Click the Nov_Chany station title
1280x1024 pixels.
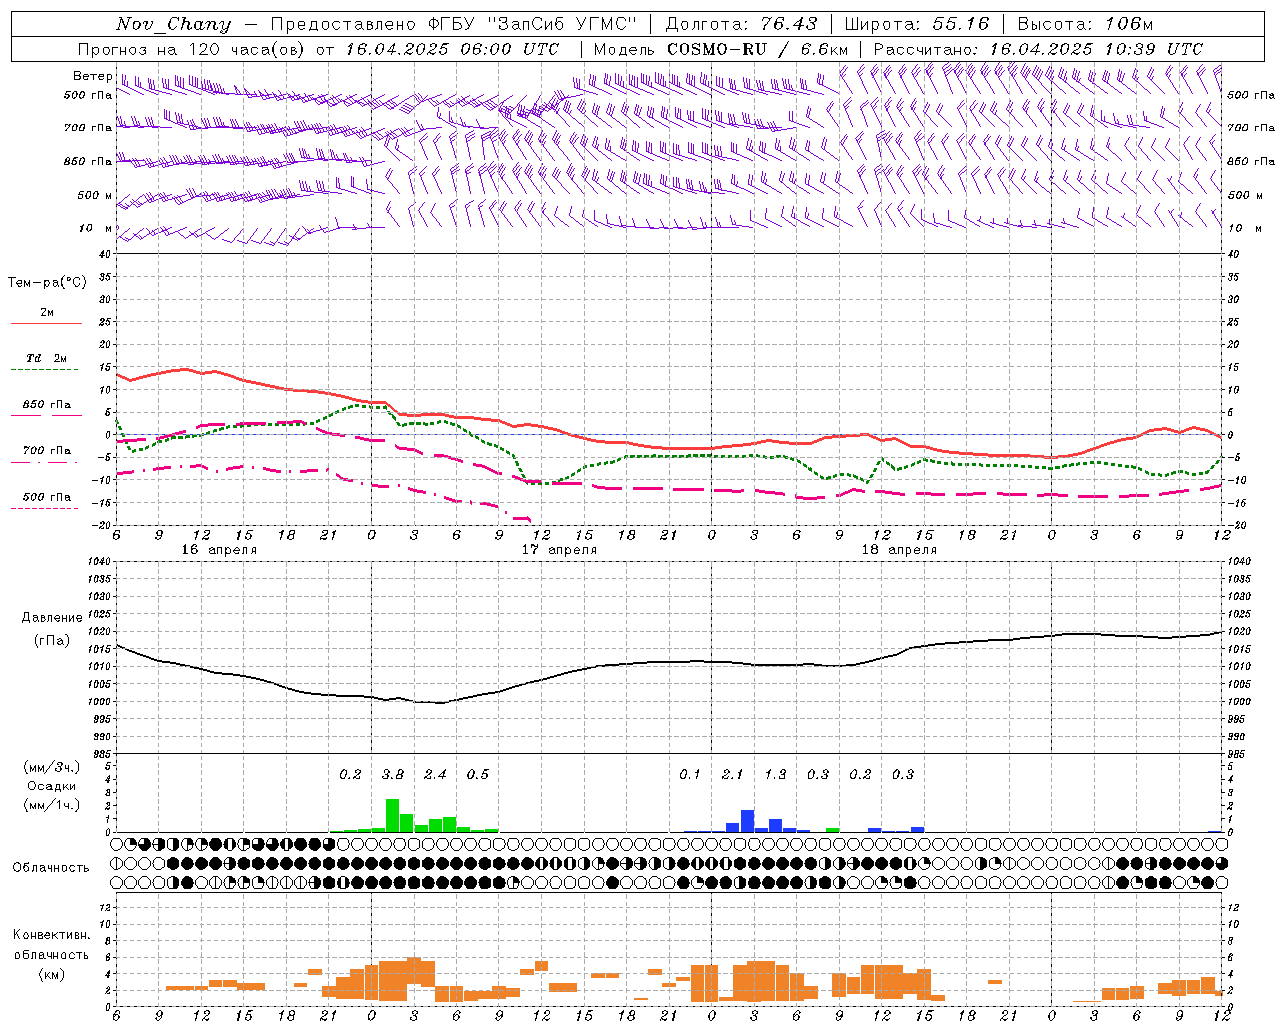coord(173,24)
